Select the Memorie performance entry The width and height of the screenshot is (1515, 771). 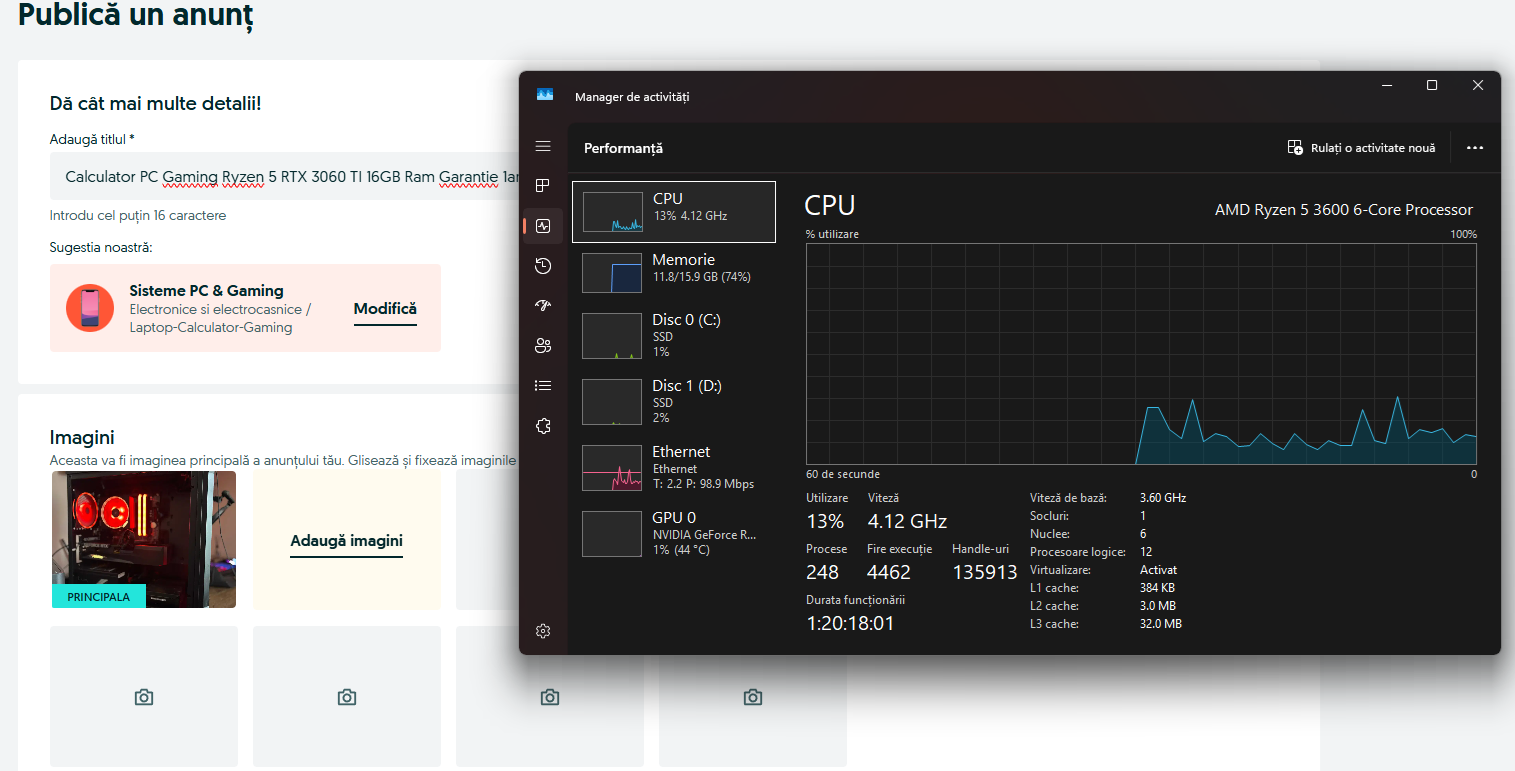click(674, 272)
